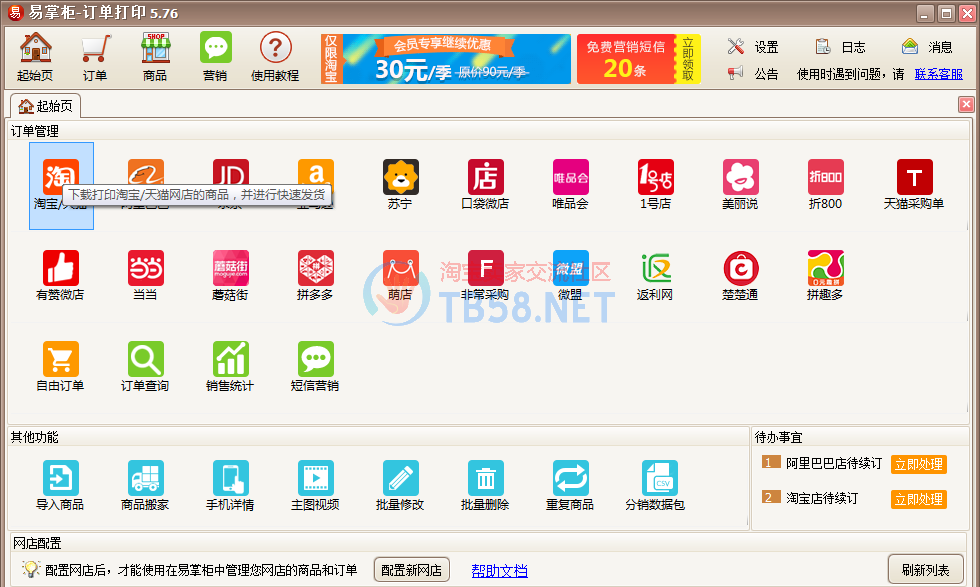Open 短信营销 SMS marketing
This screenshot has width=980, height=587.
tap(316, 367)
